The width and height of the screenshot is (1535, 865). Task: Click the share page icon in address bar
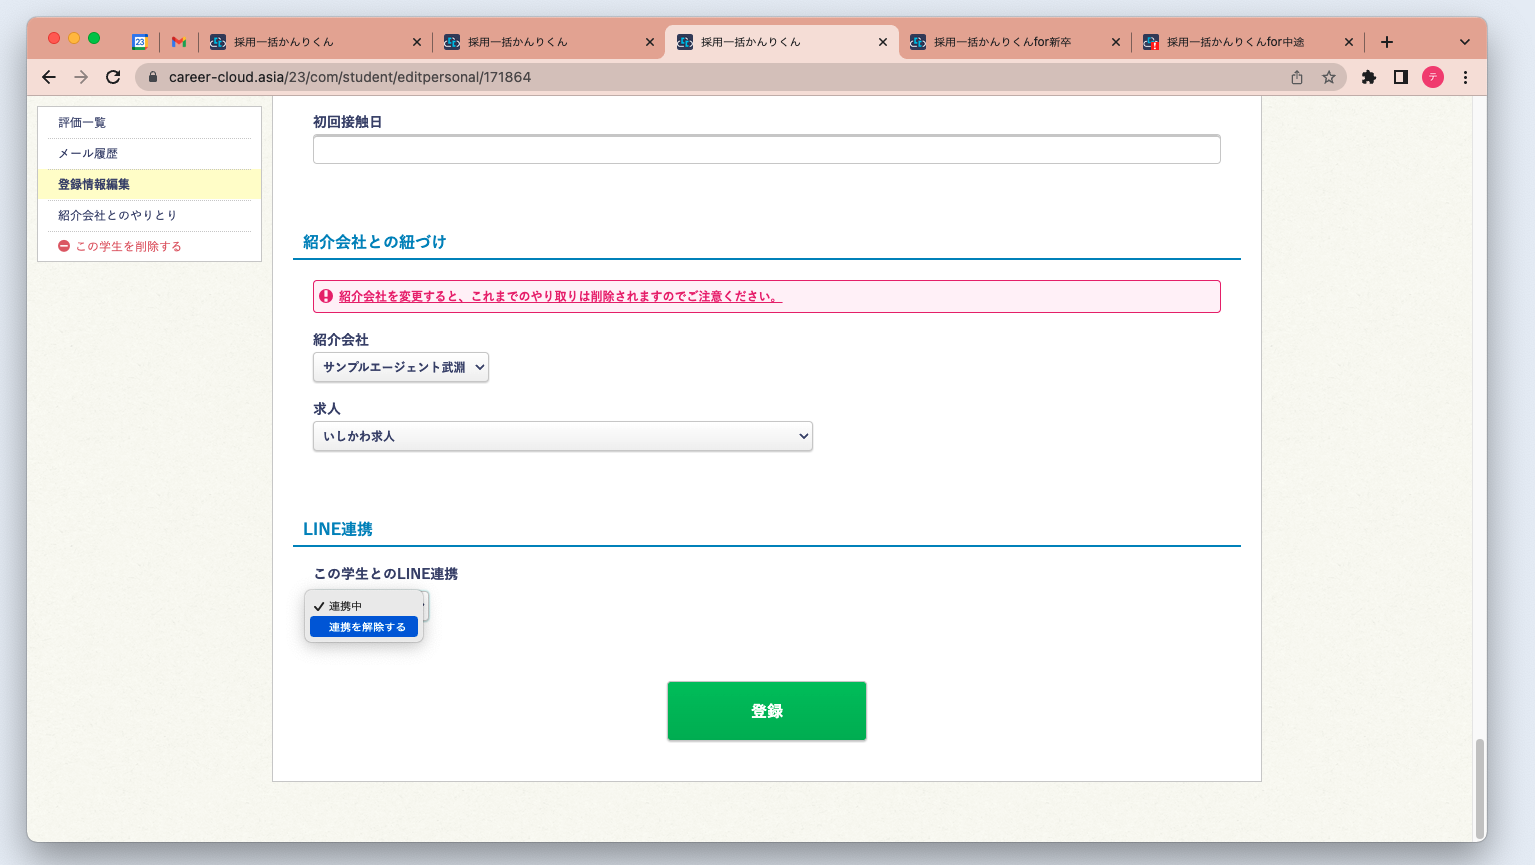coord(1297,77)
